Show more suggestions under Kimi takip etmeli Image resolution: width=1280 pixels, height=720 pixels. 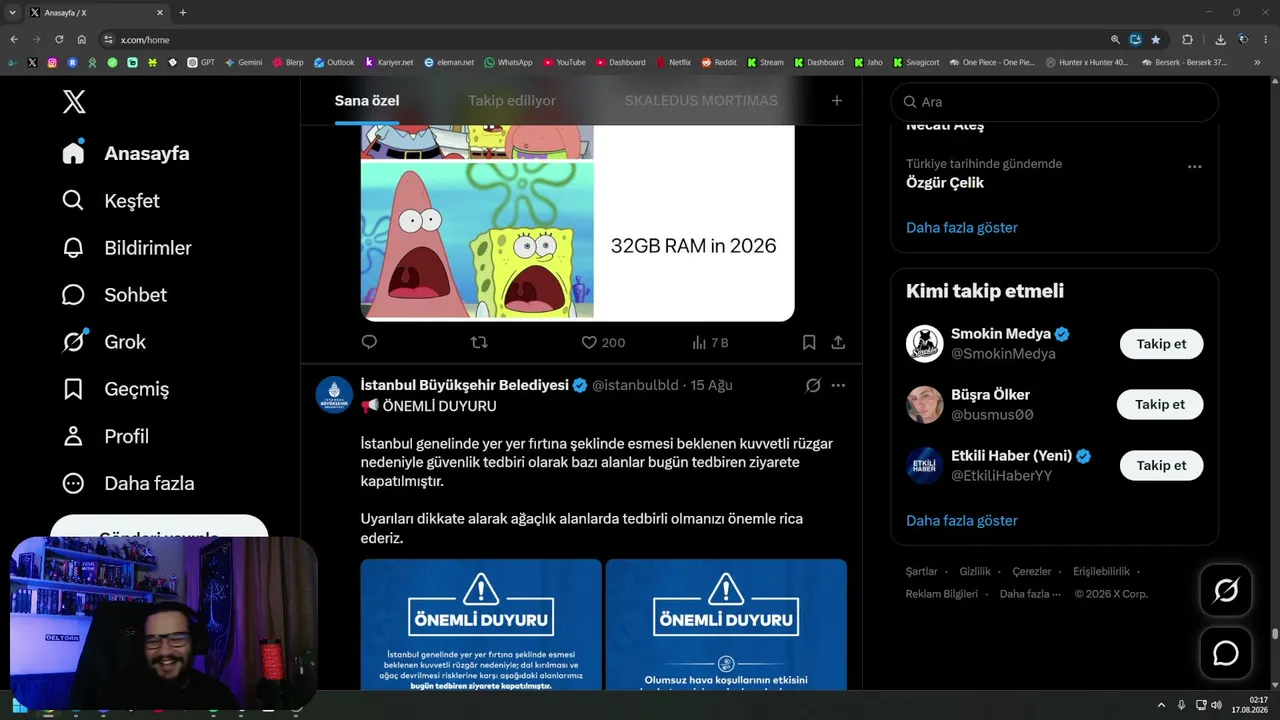(962, 520)
